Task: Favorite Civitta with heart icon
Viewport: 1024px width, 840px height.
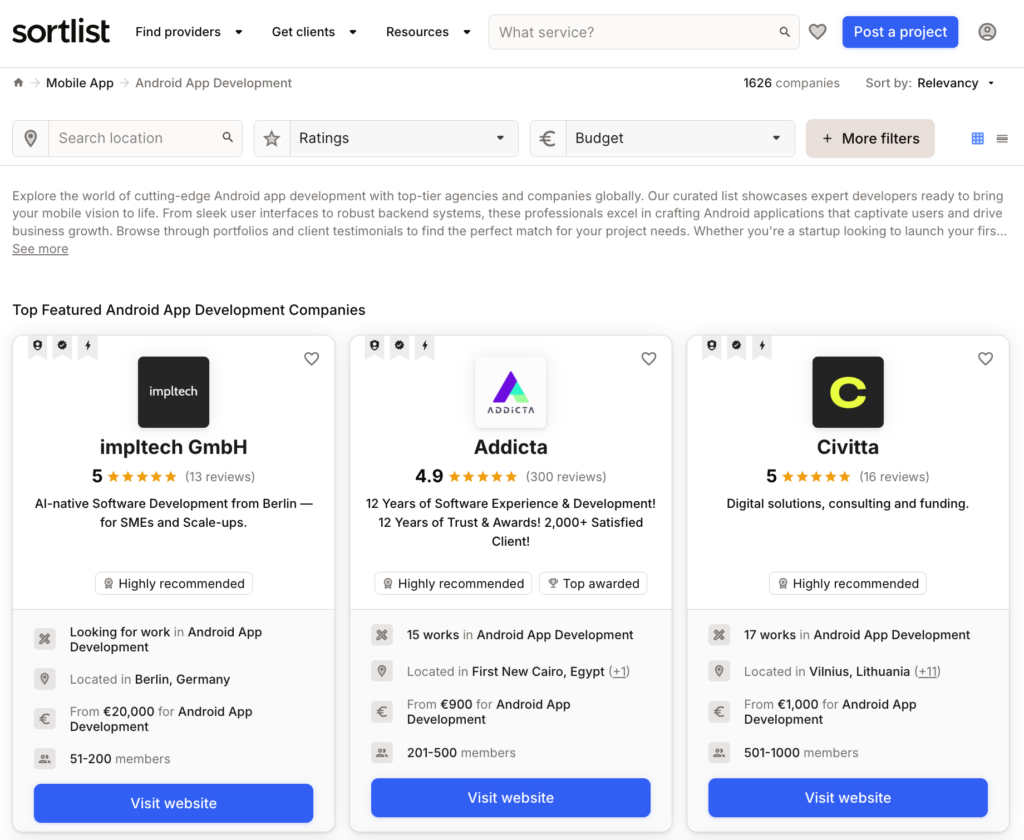Action: coord(985,359)
